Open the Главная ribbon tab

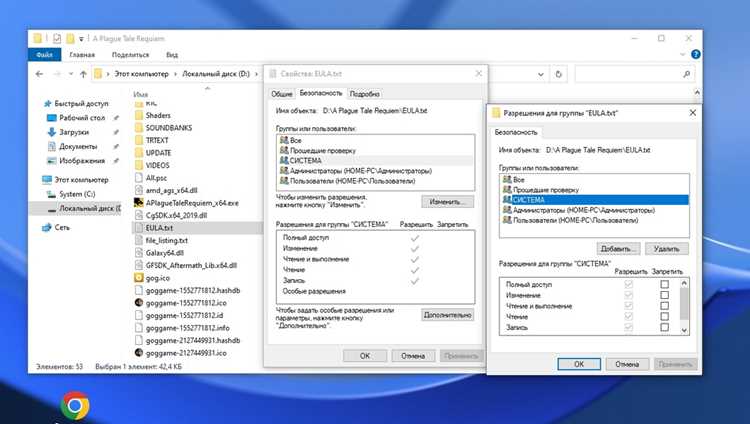(82, 55)
